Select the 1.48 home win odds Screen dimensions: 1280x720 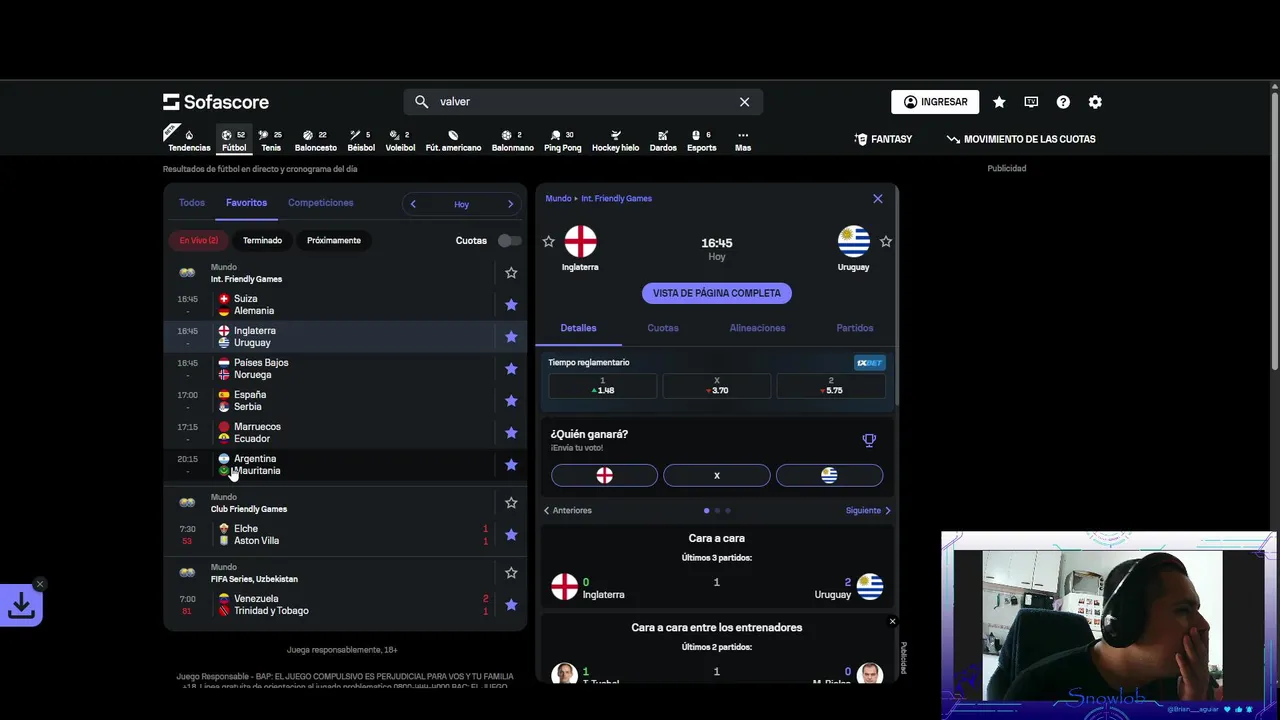pyautogui.click(x=603, y=386)
